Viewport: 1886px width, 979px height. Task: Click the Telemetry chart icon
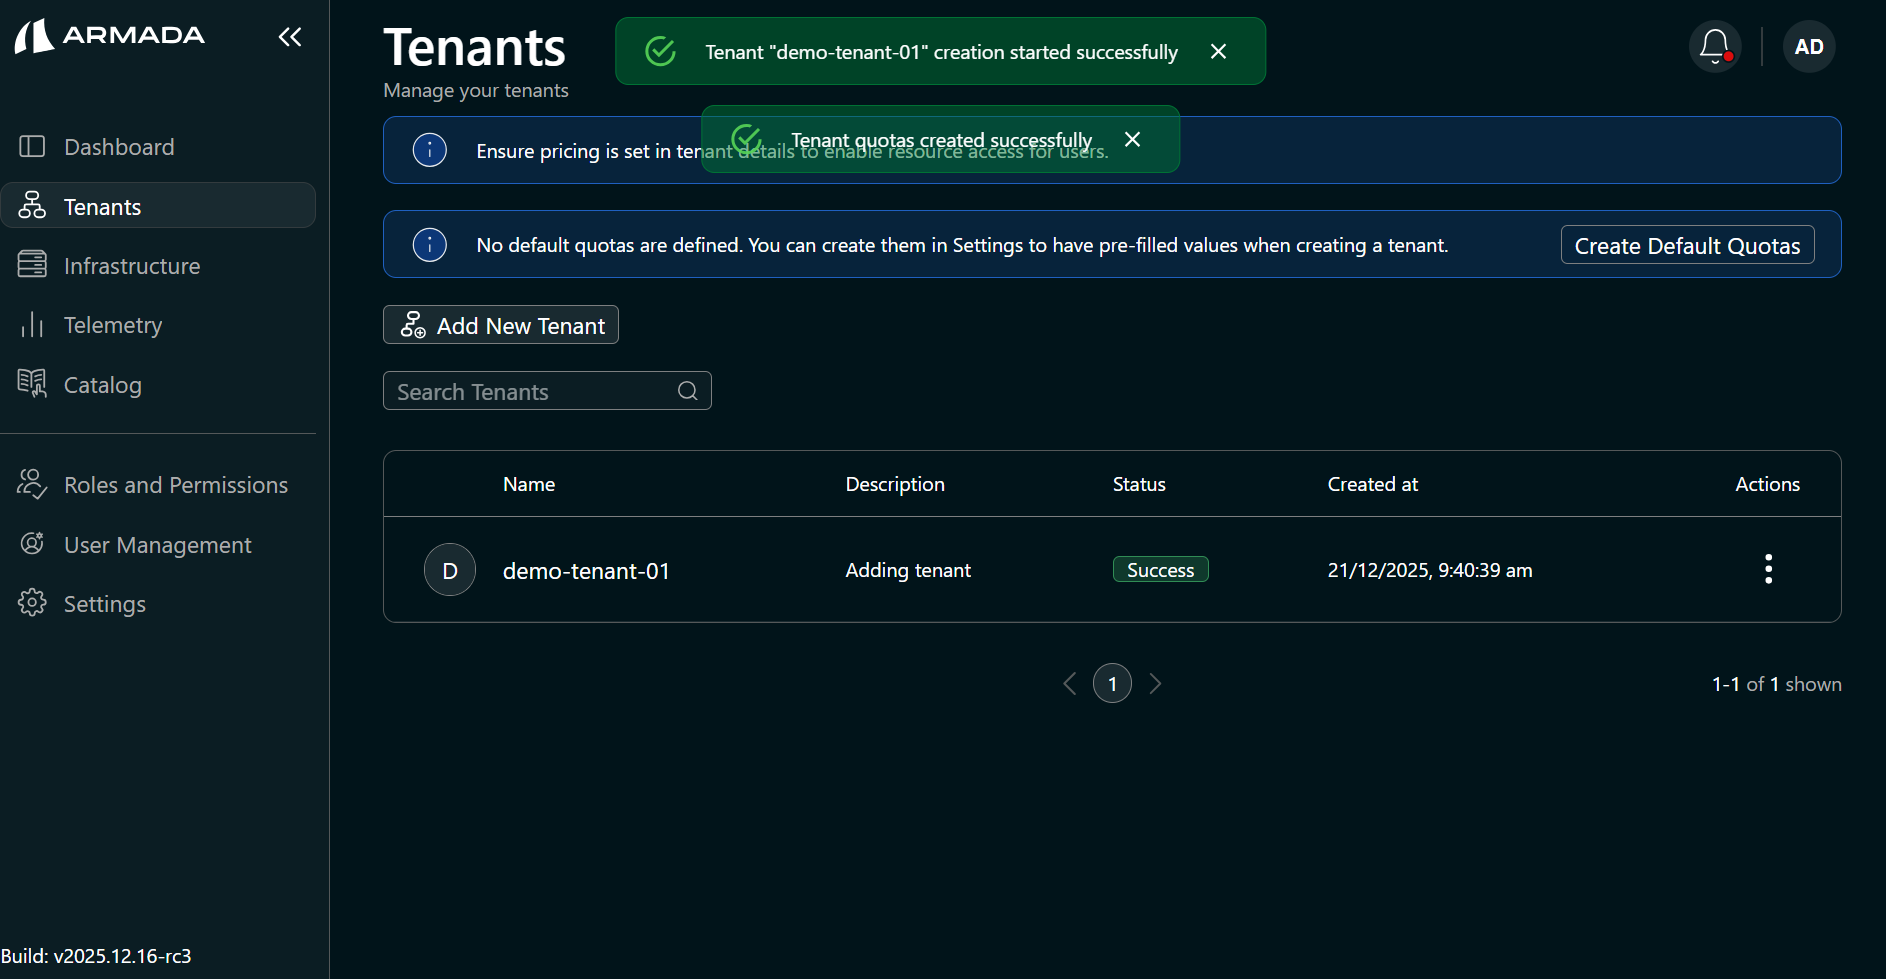[x=32, y=324]
